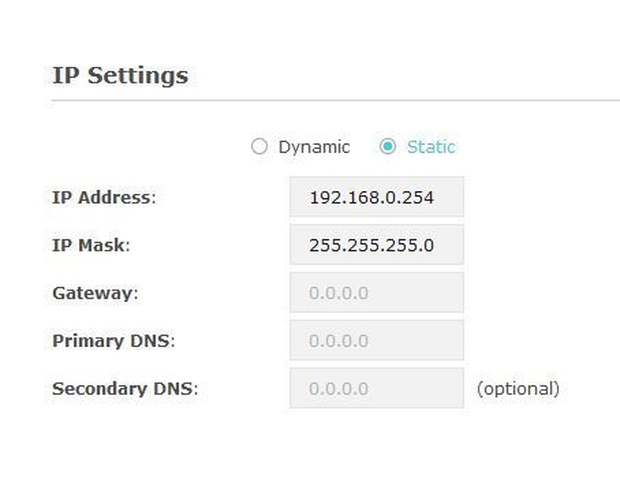The height and width of the screenshot is (489, 620).
Task: Click the divider line under IP Settings
Action: point(335,100)
